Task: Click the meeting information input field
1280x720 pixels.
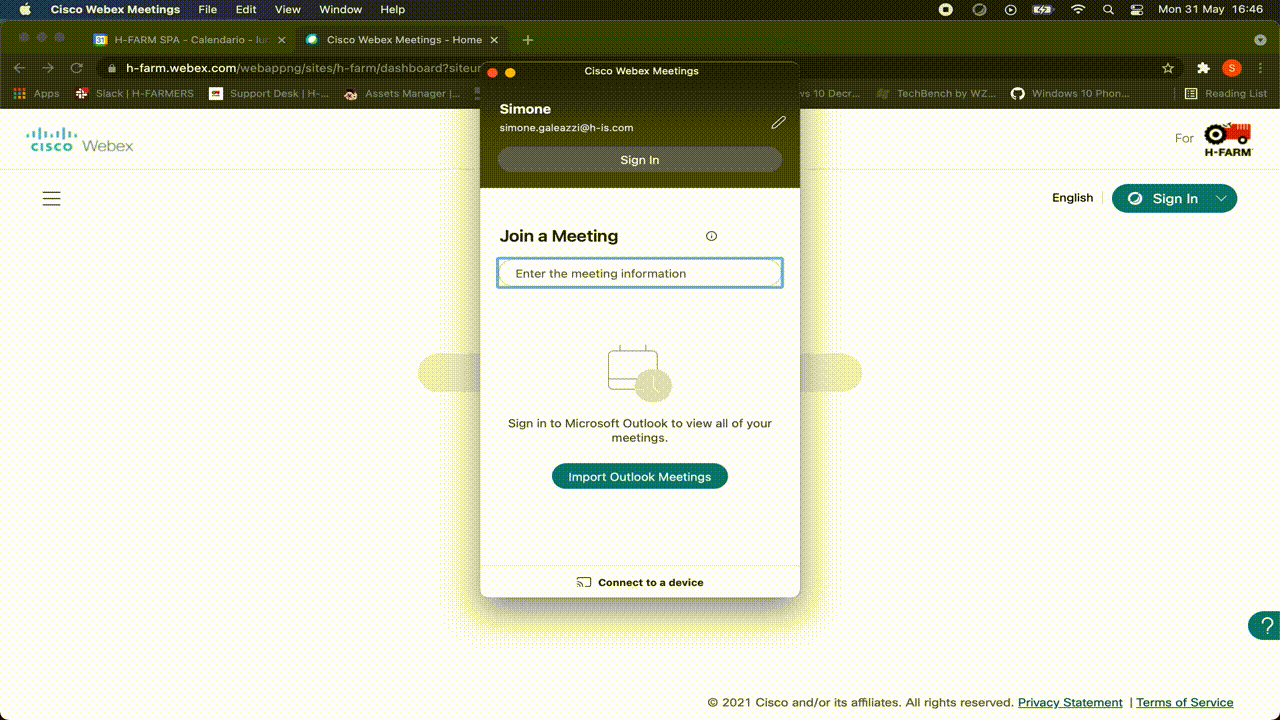Action: point(640,273)
